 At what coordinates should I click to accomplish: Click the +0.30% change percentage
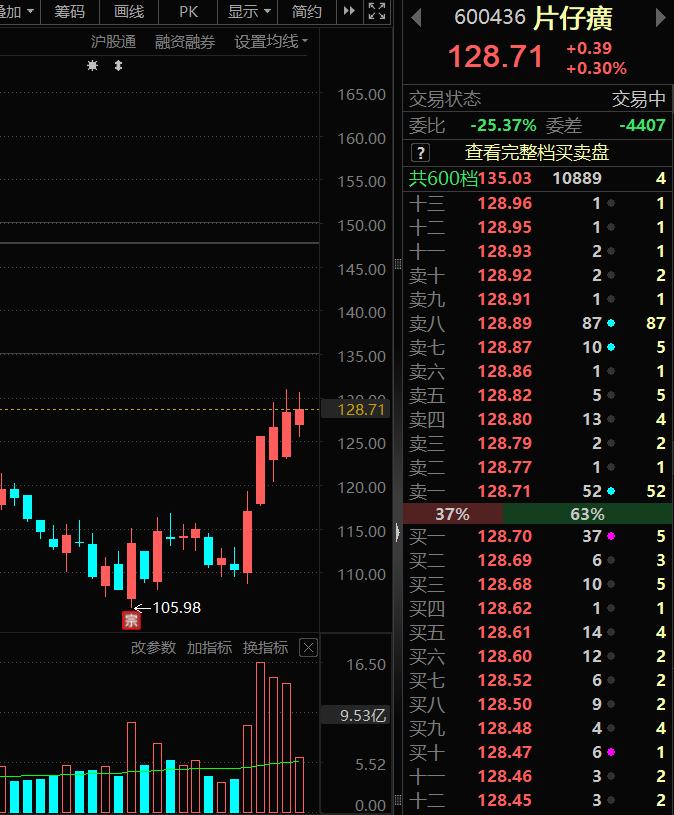click(x=596, y=68)
